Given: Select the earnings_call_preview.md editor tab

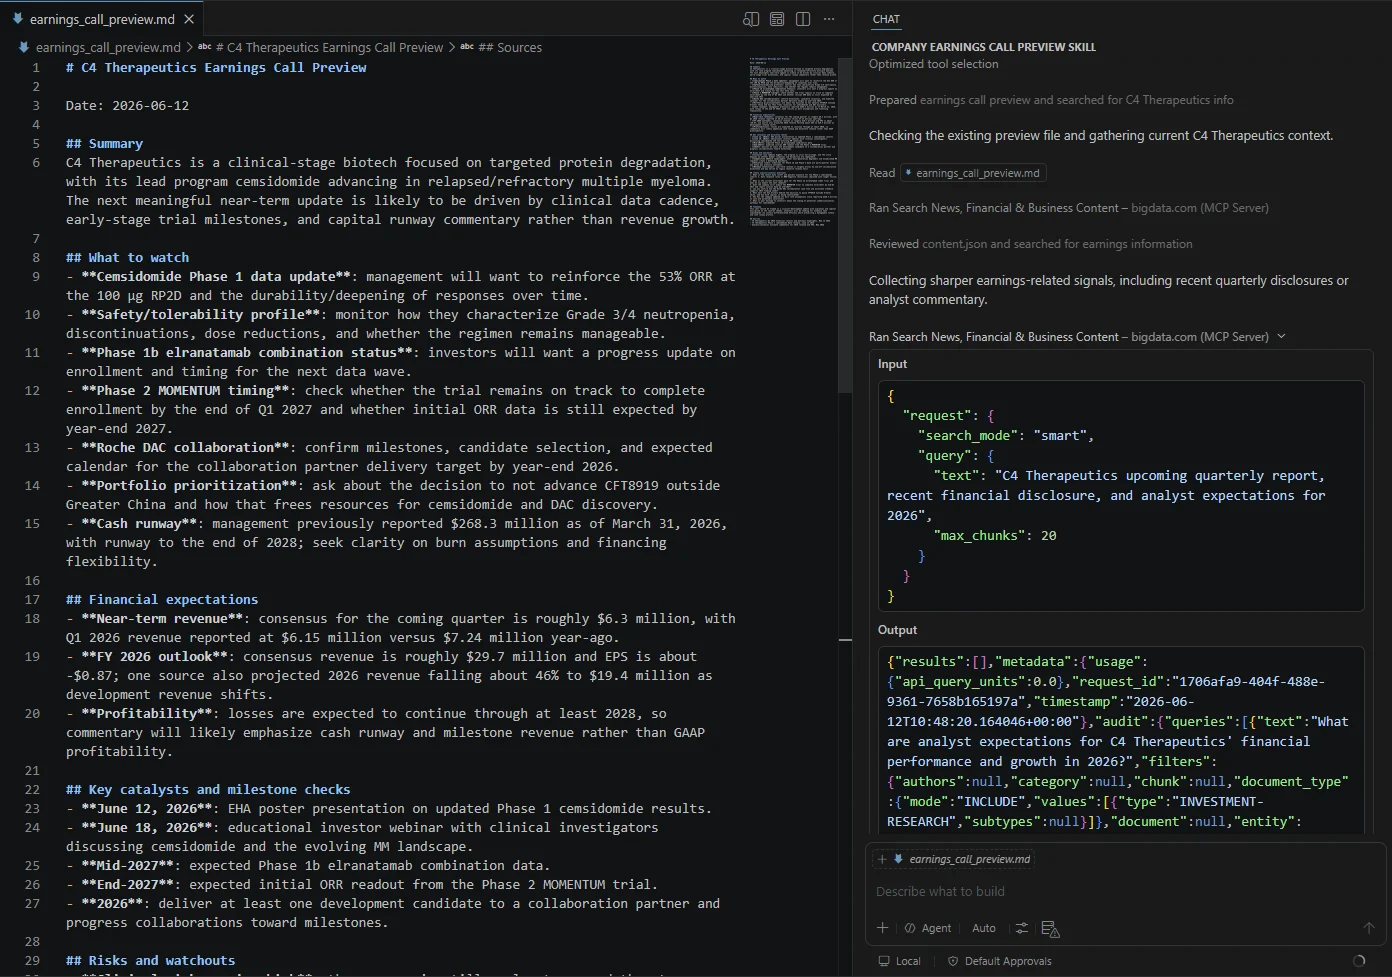Looking at the screenshot, I should (103, 19).
